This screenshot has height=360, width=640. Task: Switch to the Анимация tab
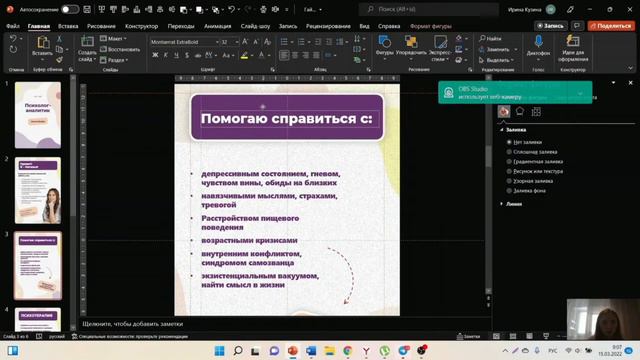click(218, 26)
